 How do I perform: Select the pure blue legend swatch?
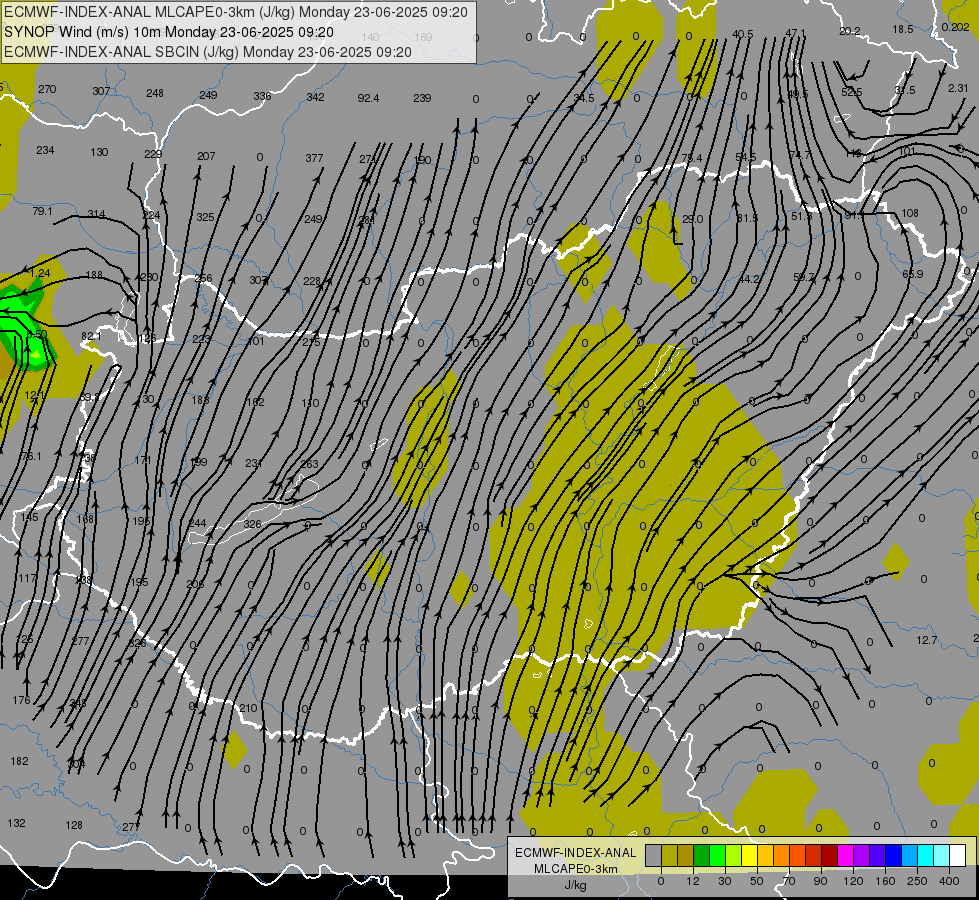(893, 856)
